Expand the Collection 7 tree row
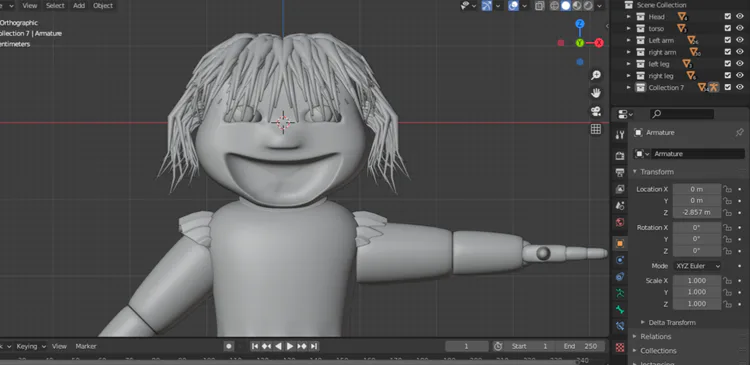Image resolution: width=750 pixels, height=365 pixels. click(629, 87)
